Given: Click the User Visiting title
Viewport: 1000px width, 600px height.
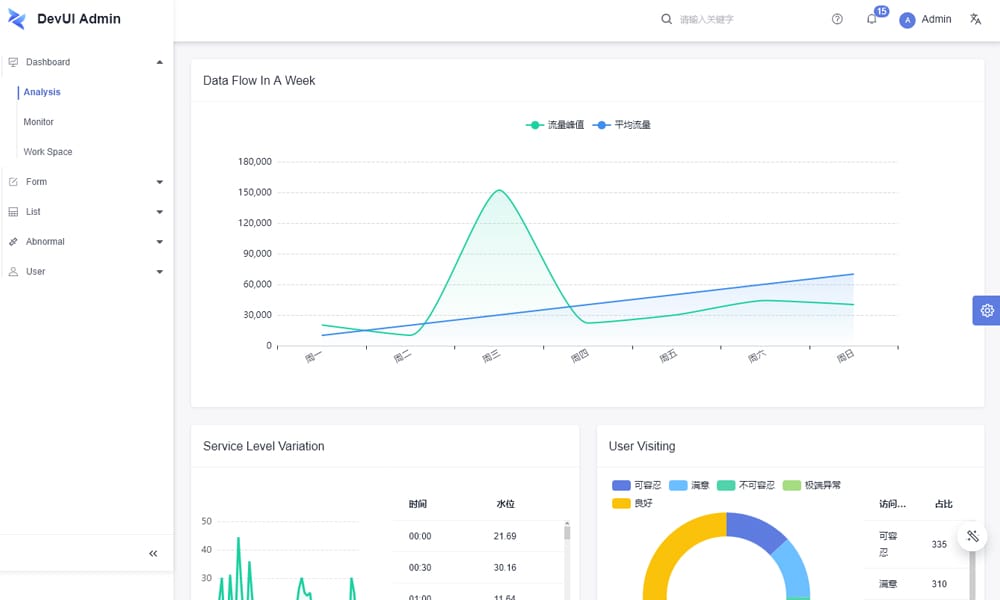Looking at the screenshot, I should coord(642,446).
